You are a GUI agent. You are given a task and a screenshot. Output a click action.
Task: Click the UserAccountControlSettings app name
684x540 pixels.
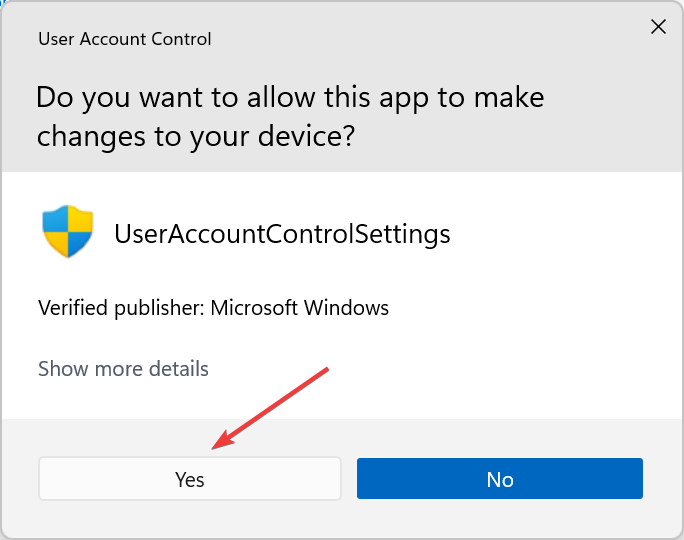[x=282, y=234]
